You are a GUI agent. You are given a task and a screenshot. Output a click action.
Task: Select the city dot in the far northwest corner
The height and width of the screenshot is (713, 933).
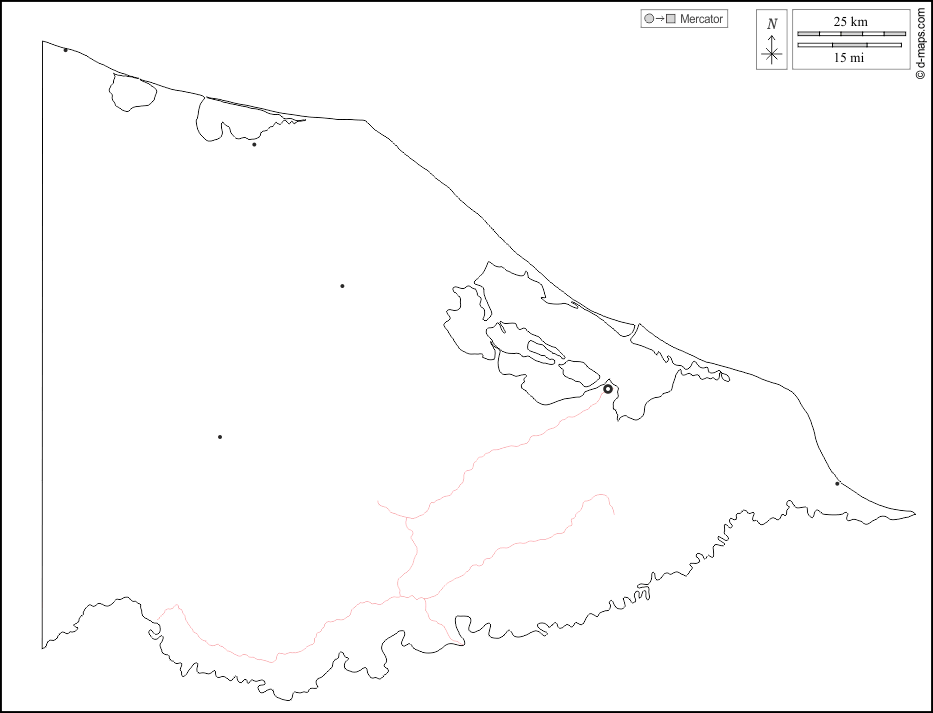click(x=66, y=50)
